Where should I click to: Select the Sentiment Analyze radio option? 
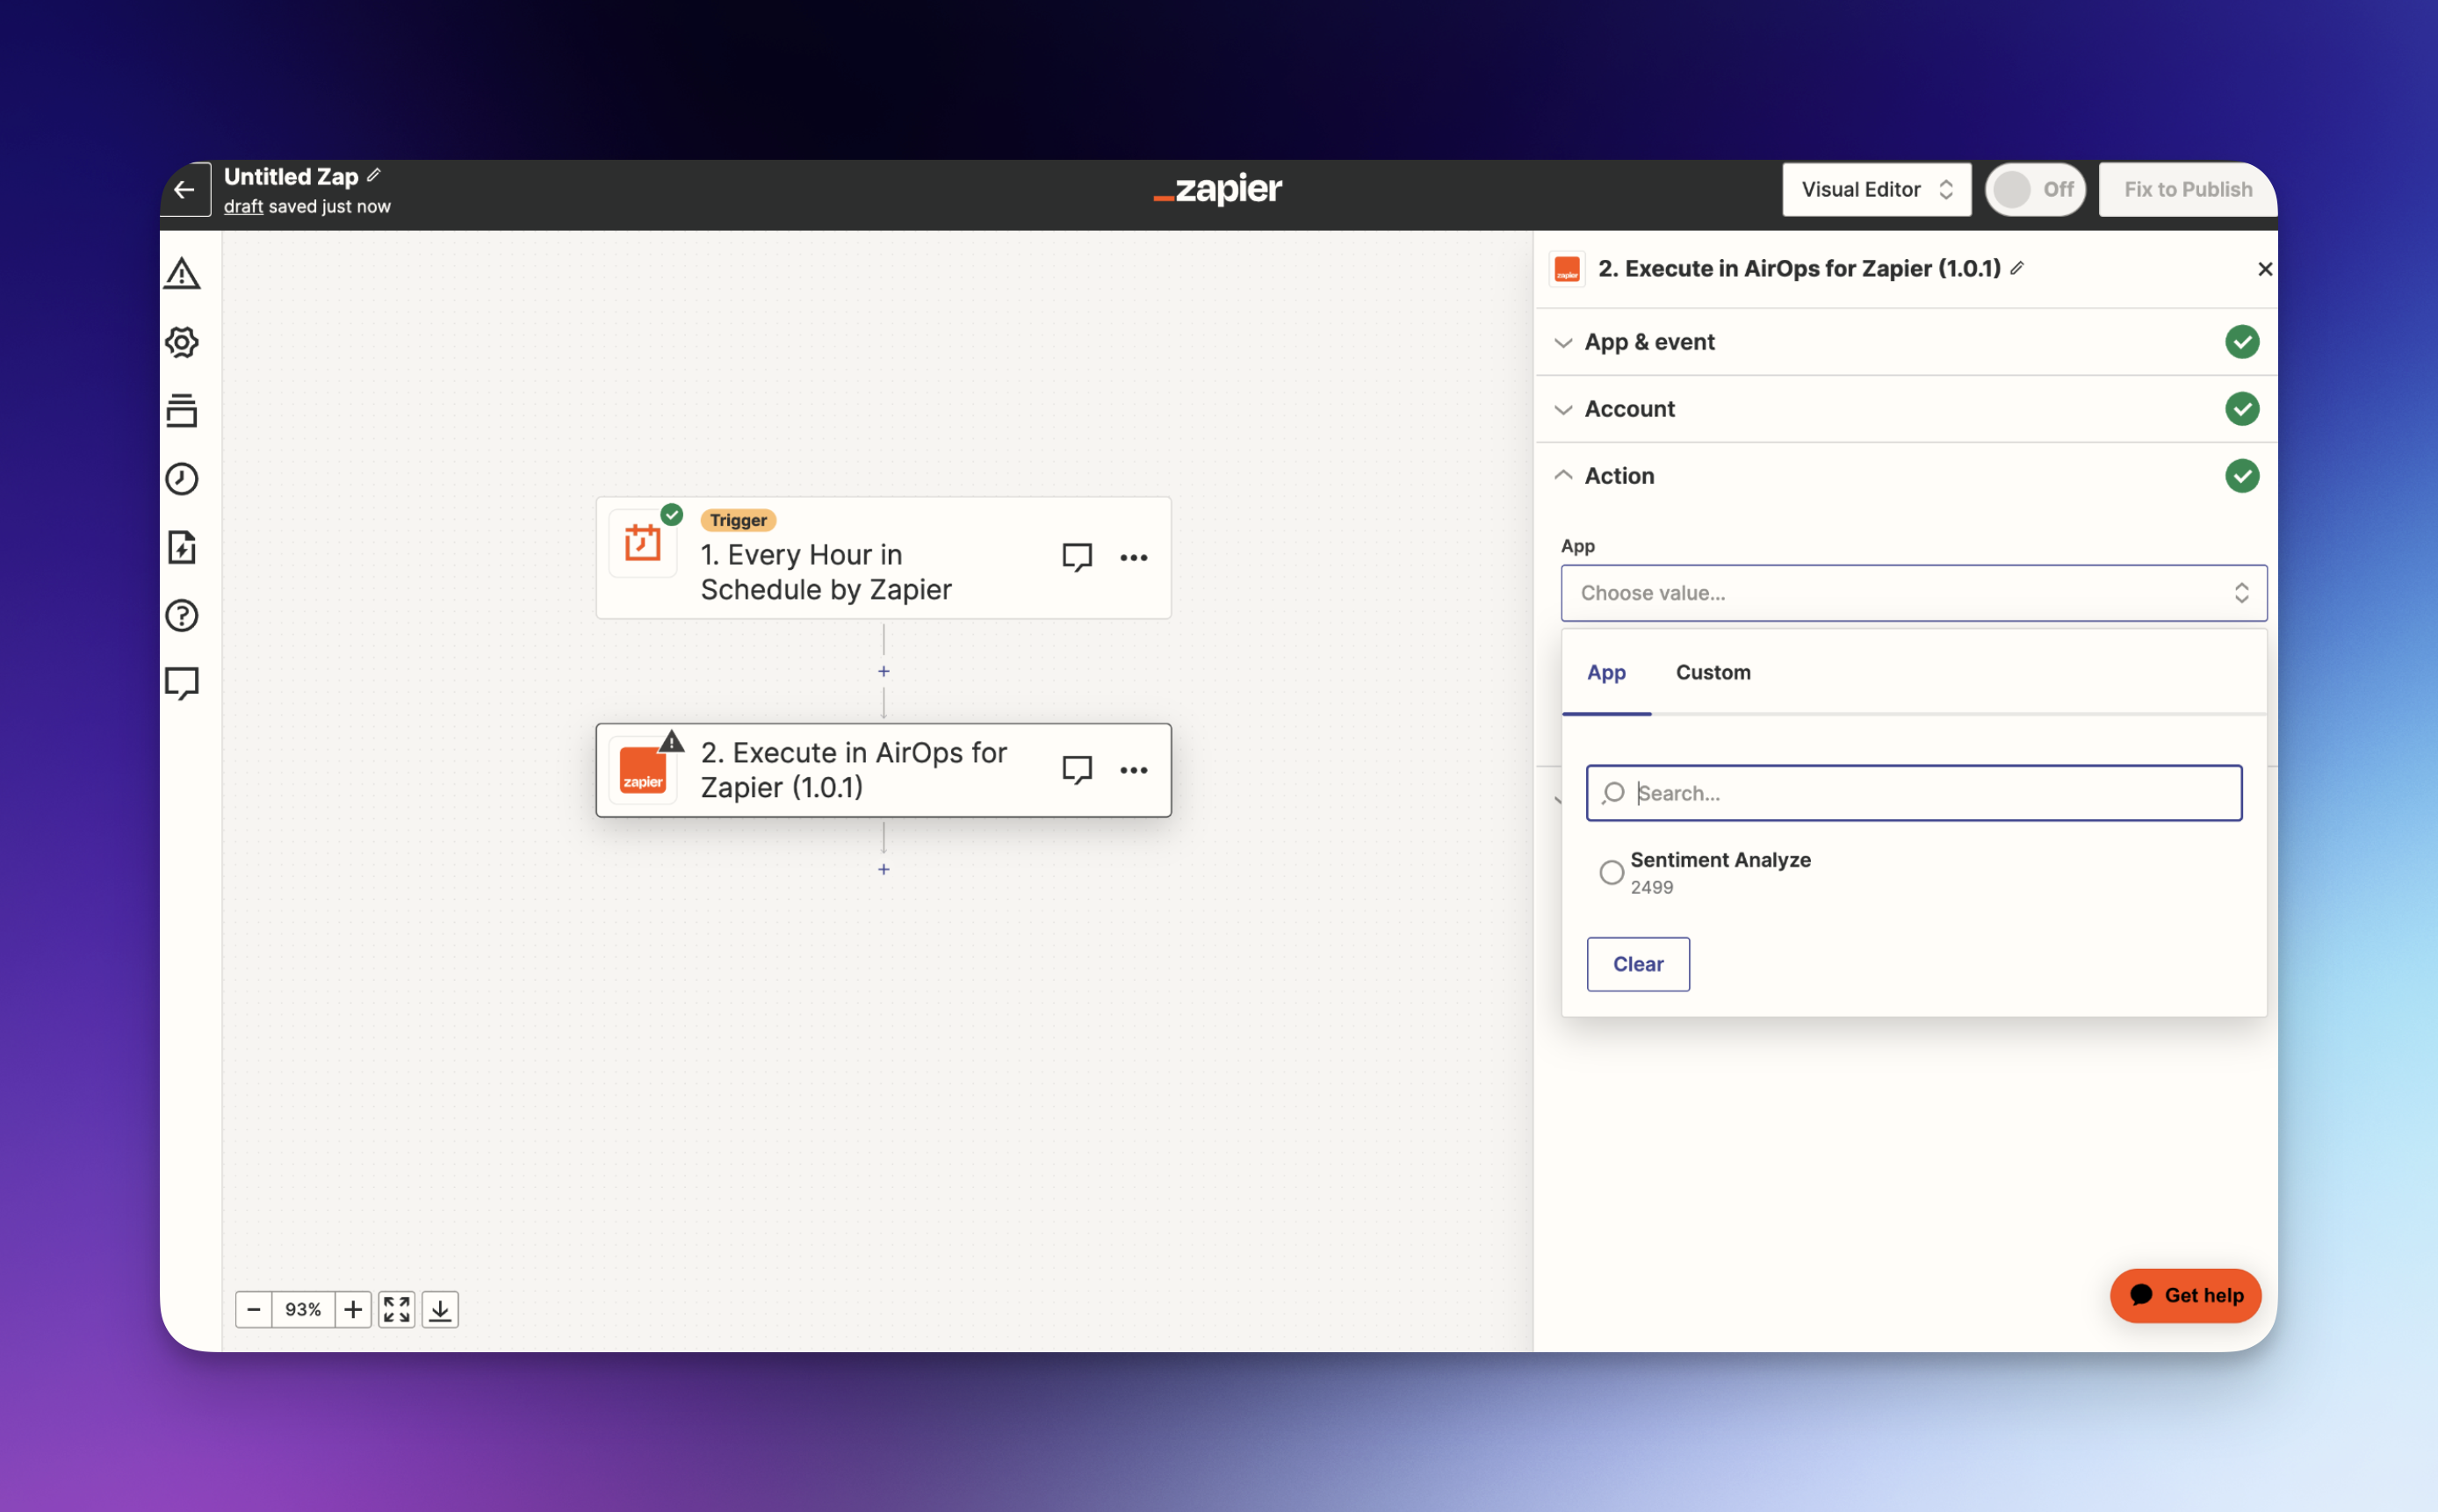coord(1611,872)
